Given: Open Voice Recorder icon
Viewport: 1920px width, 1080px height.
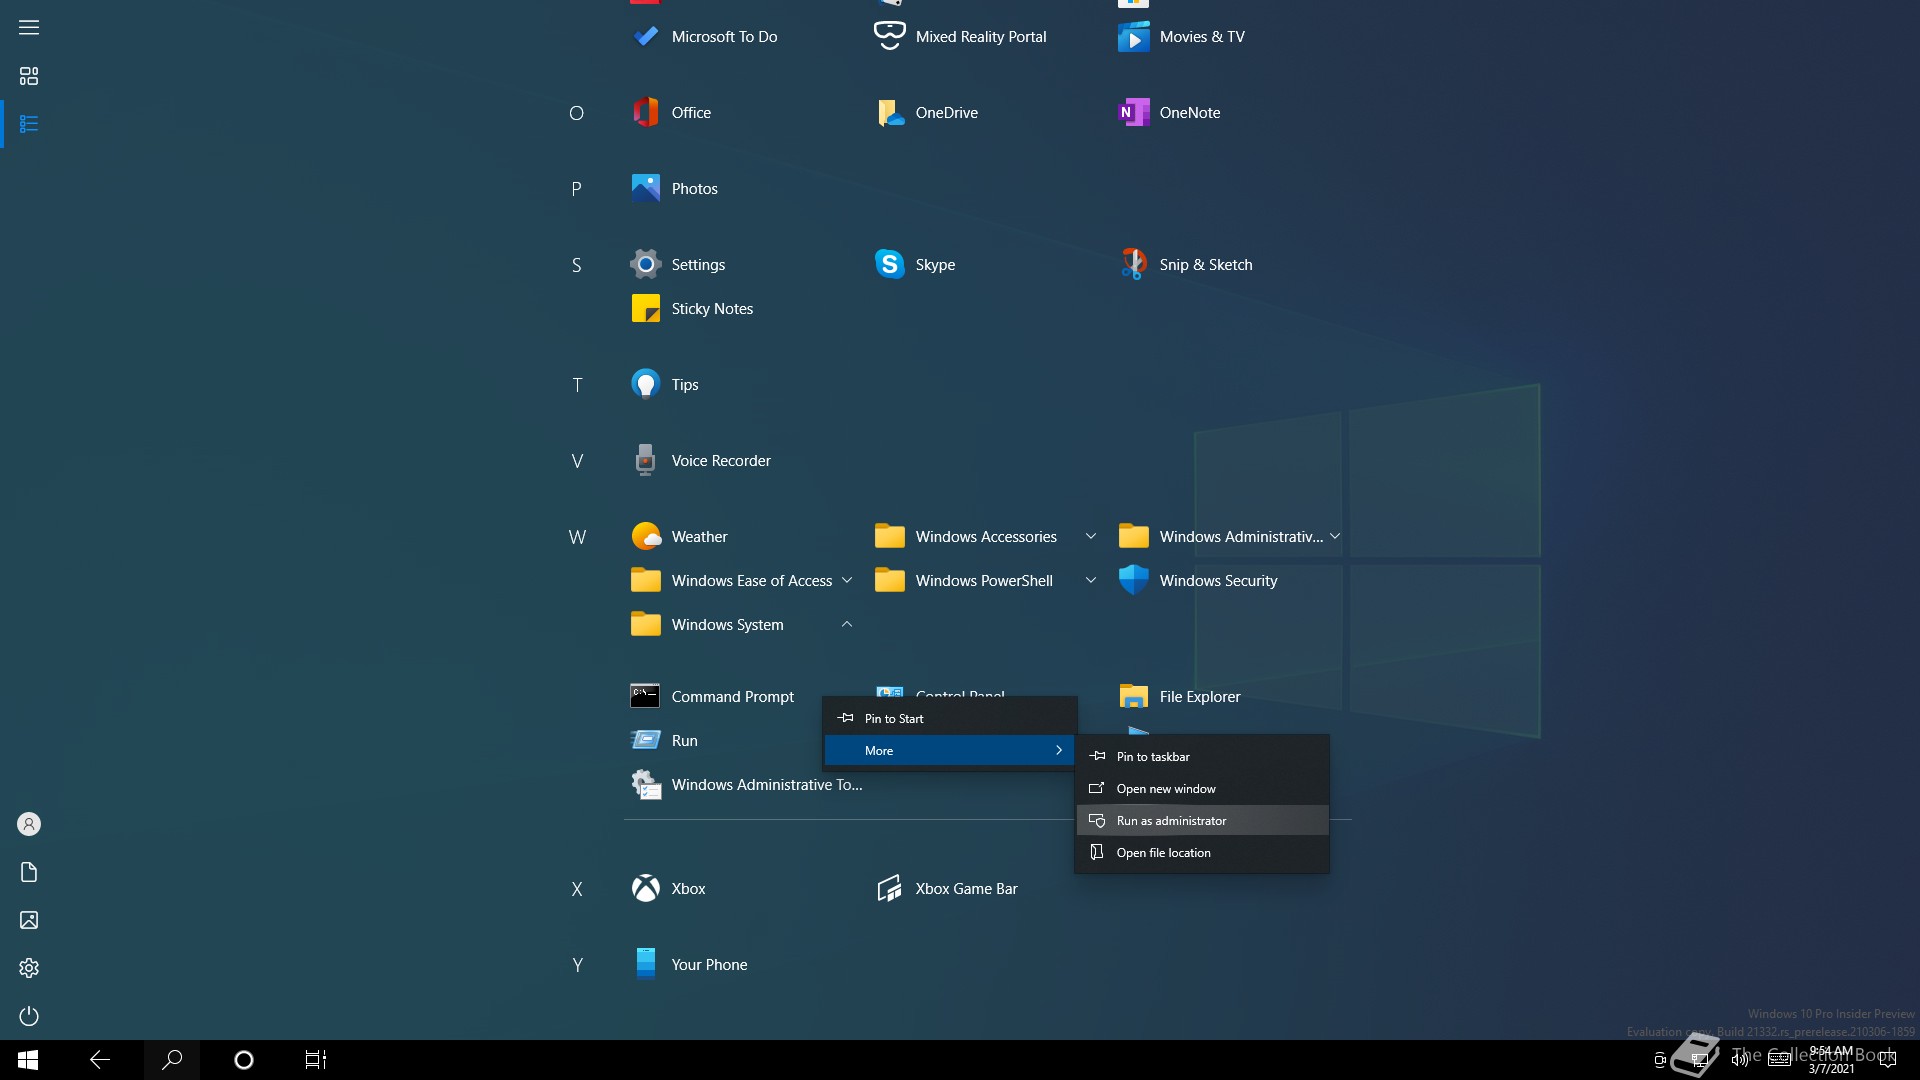Looking at the screenshot, I should coord(646,461).
